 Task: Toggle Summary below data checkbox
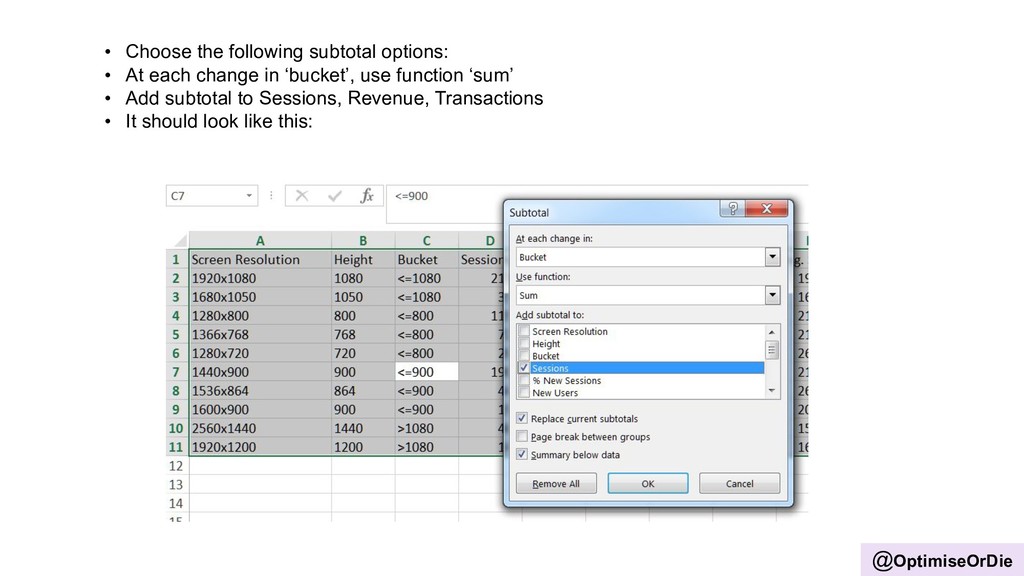[522, 454]
